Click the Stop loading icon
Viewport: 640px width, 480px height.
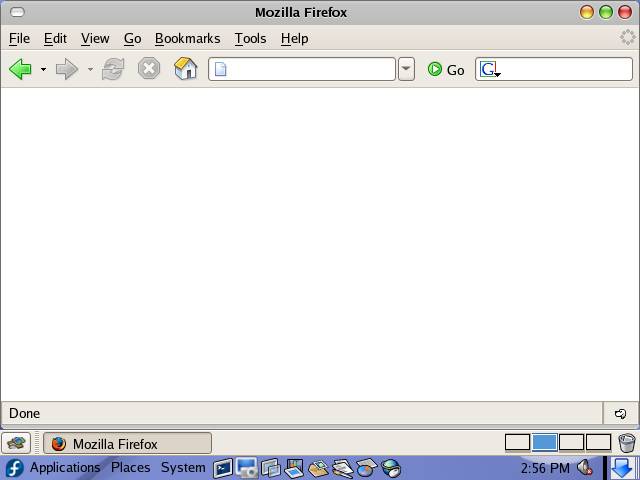click(149, 69)
